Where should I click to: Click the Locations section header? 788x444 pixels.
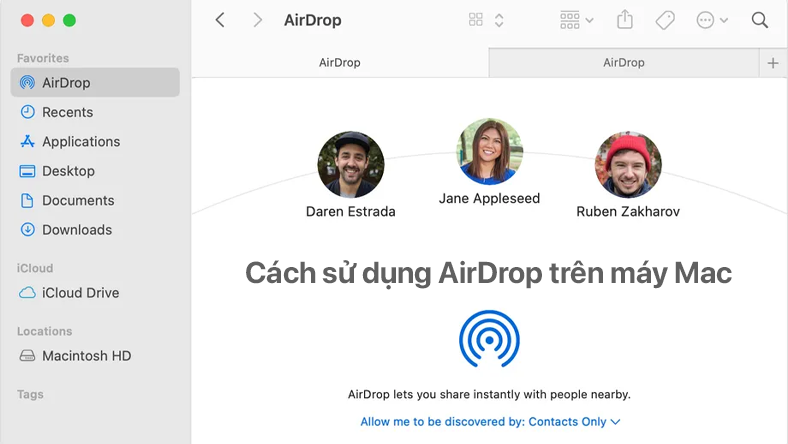(x=45, y=331)
